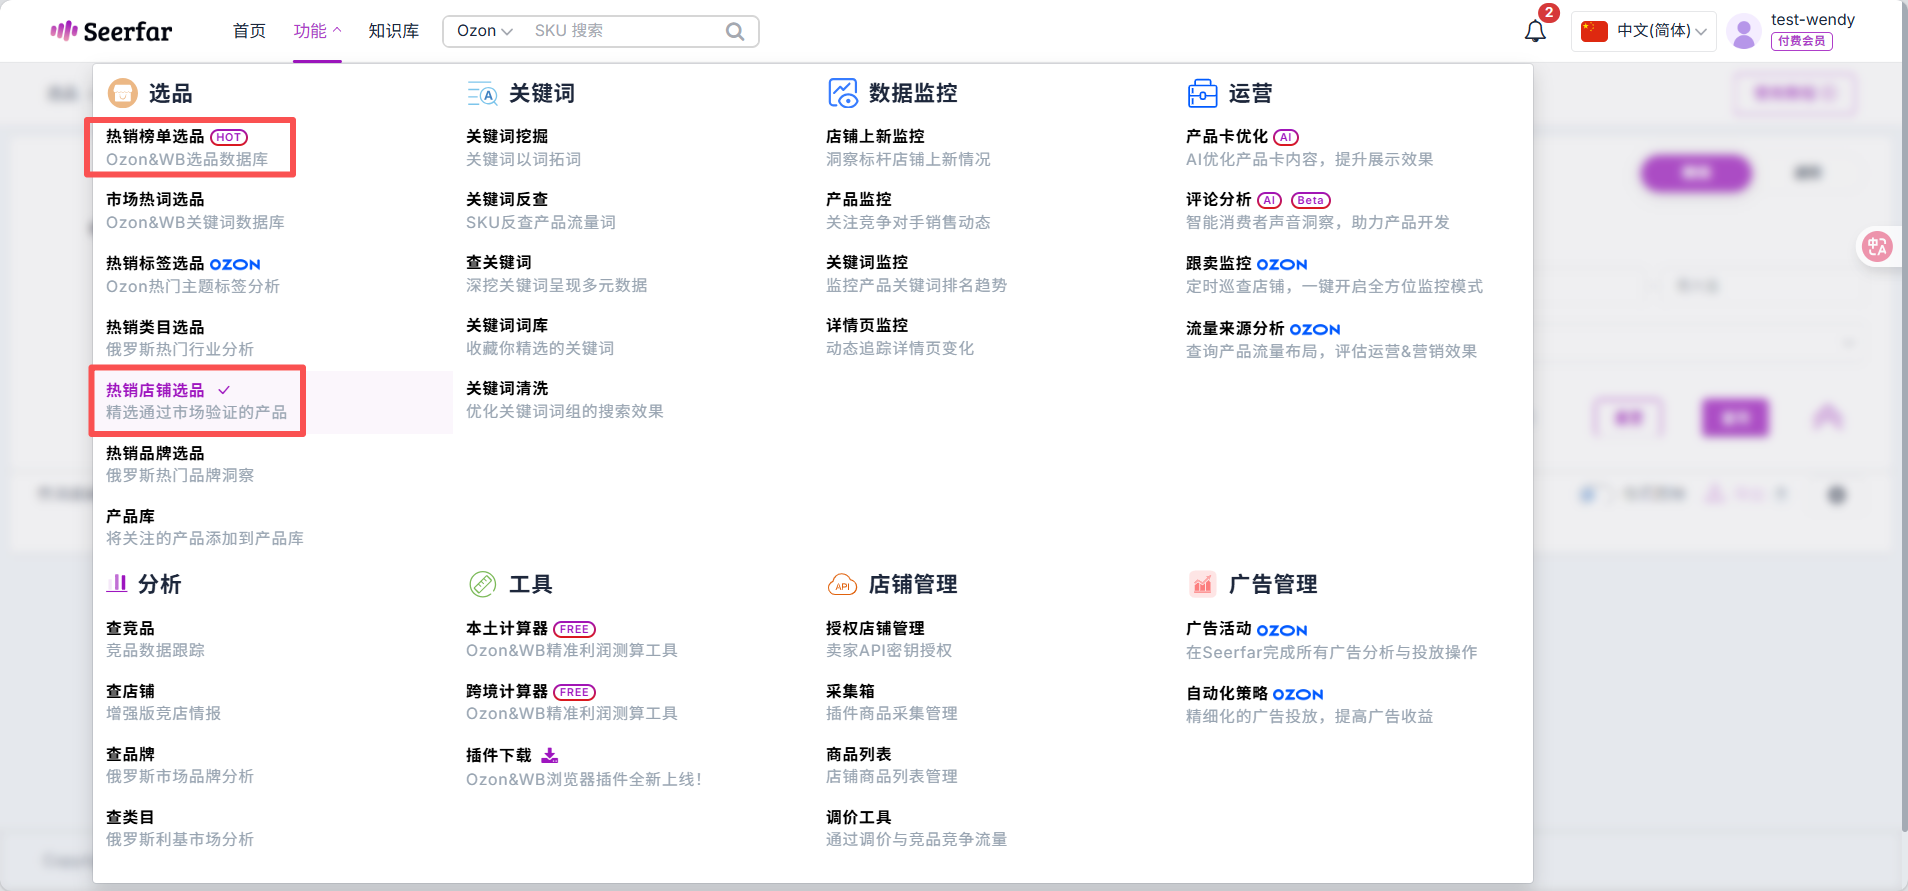Viewport: 1908px width, 891px height.
Task: Click the SKU search magnifier icon
Action: coord(735,31)
